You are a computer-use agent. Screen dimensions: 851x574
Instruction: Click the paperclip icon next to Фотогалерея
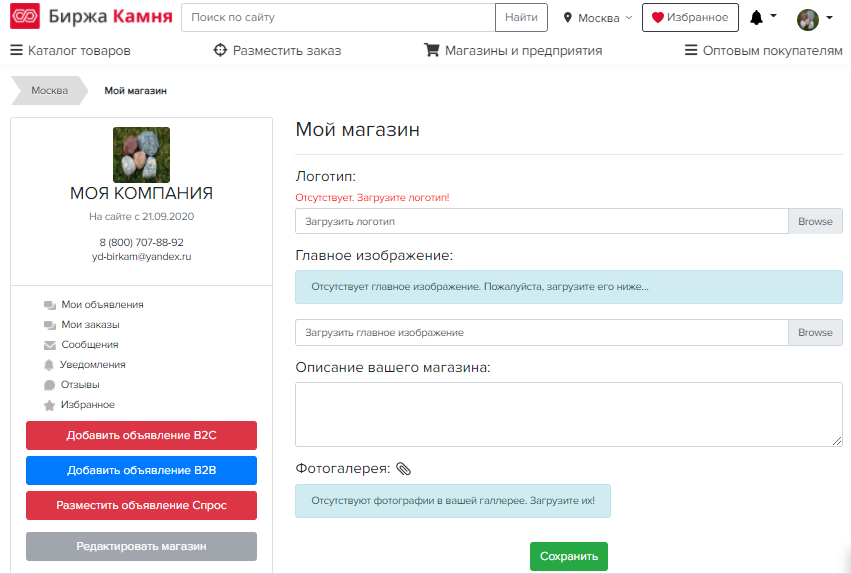pos(404,469)
